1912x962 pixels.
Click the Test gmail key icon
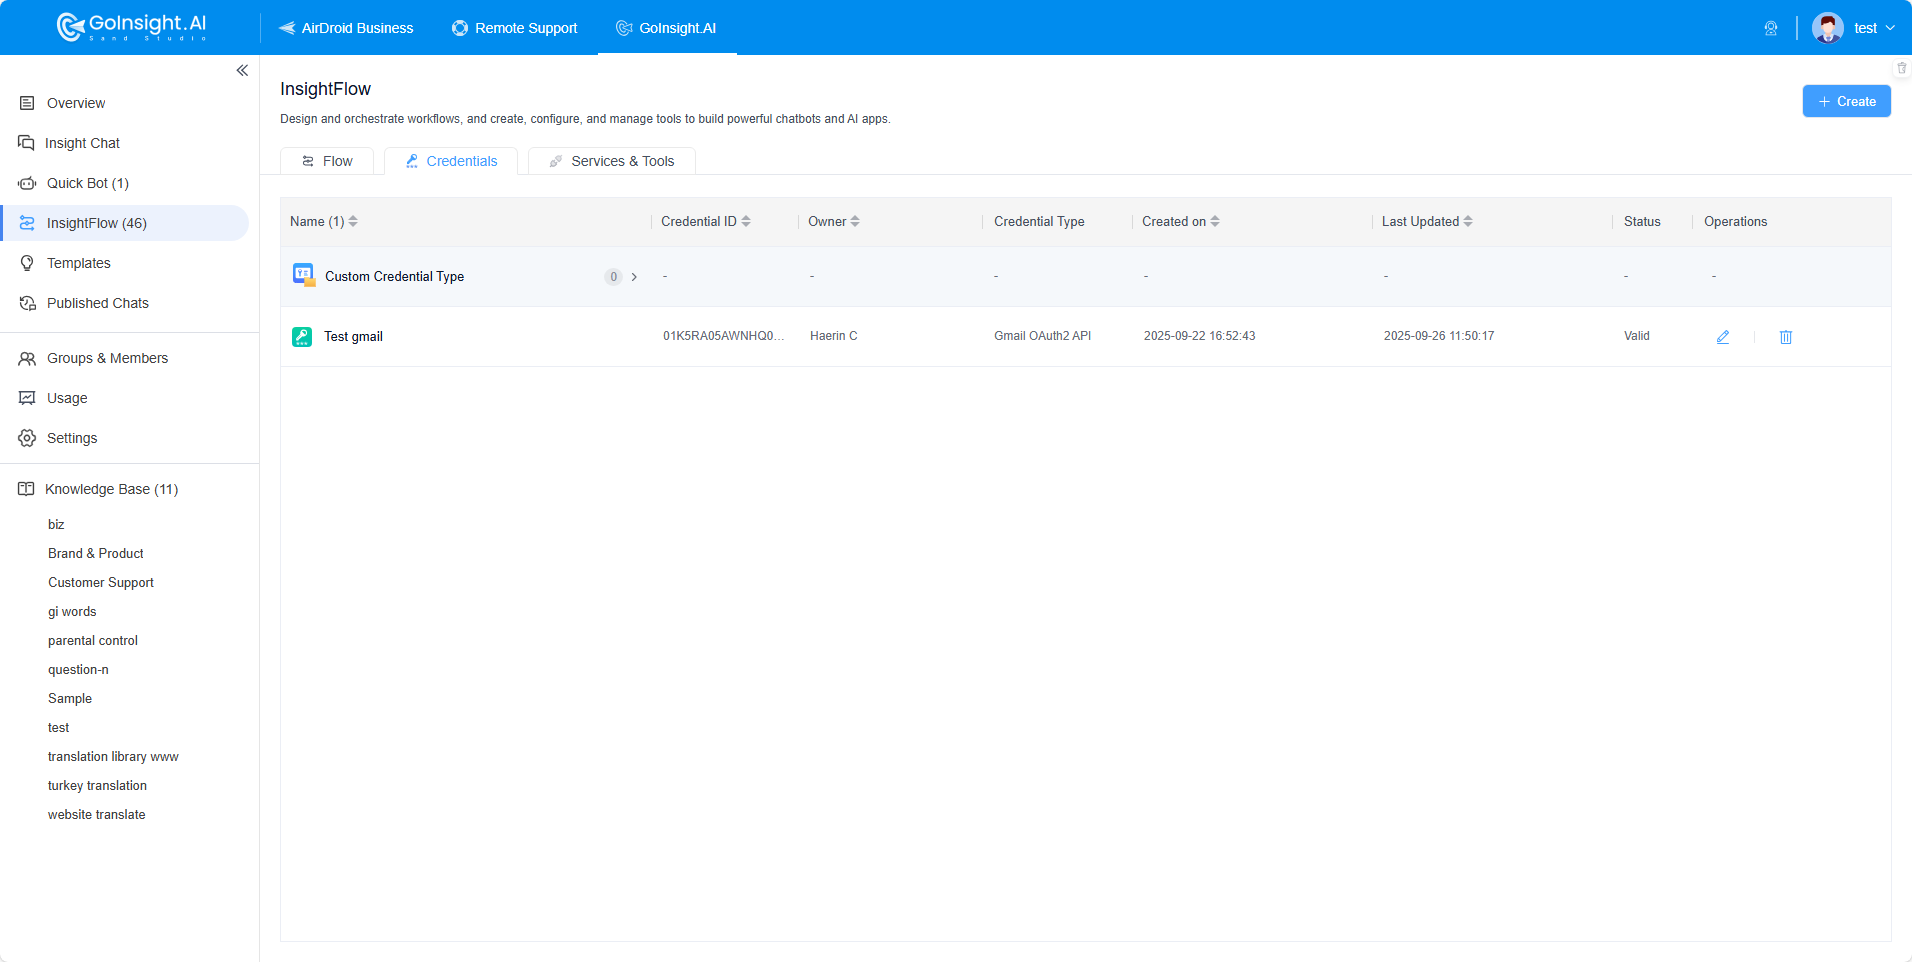(302, 337)
